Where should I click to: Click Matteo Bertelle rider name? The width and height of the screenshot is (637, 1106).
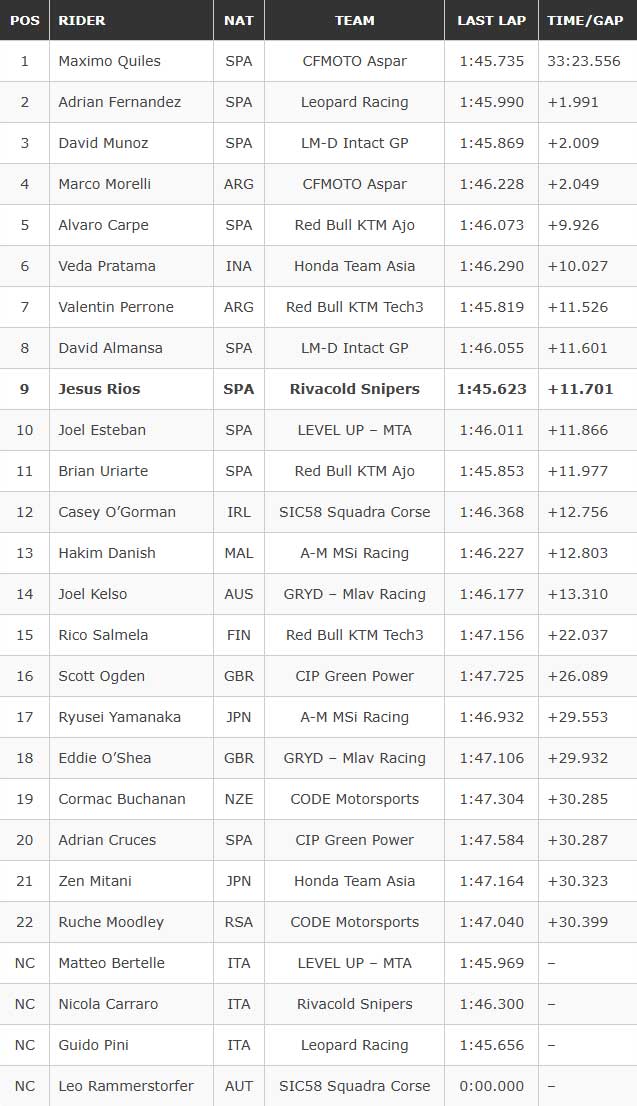pyautogui.click(x=111, y=963)
